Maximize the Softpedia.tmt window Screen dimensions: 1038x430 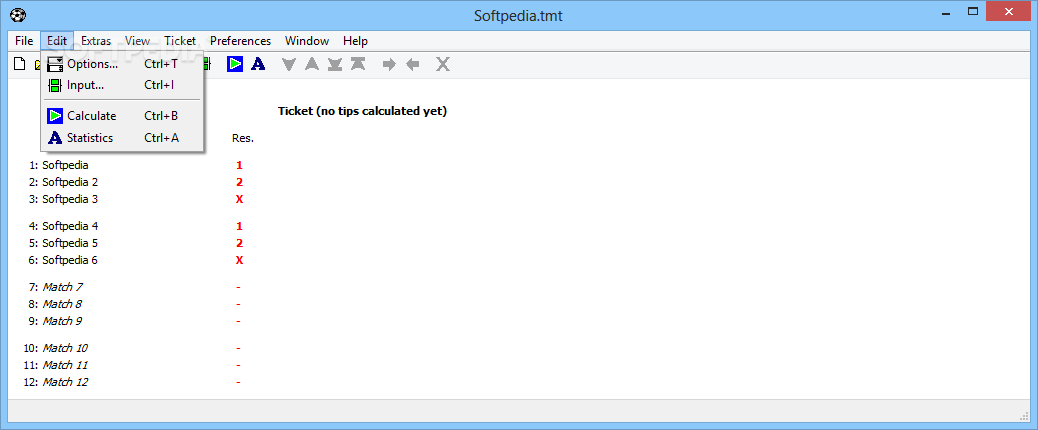point(972,11)
